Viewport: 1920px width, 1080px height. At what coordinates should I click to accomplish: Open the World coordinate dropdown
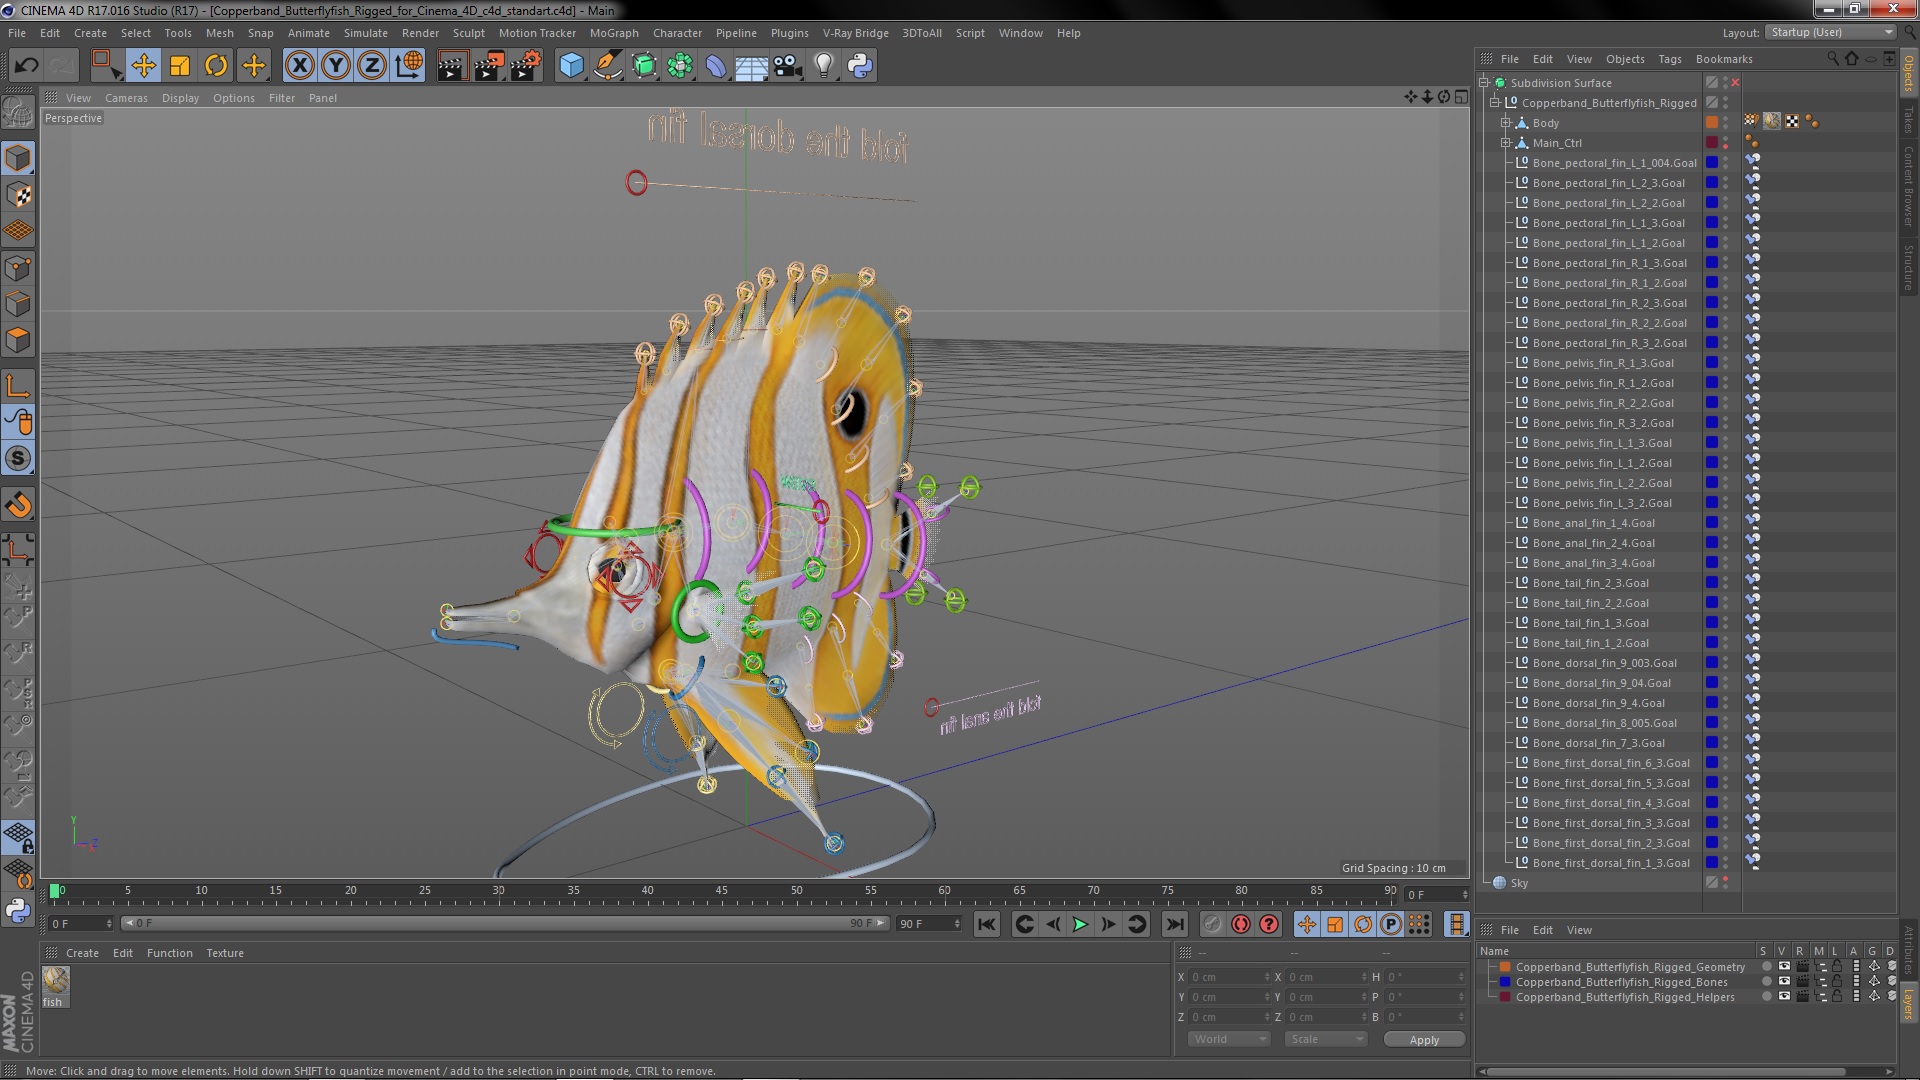click(1229, 1039)
